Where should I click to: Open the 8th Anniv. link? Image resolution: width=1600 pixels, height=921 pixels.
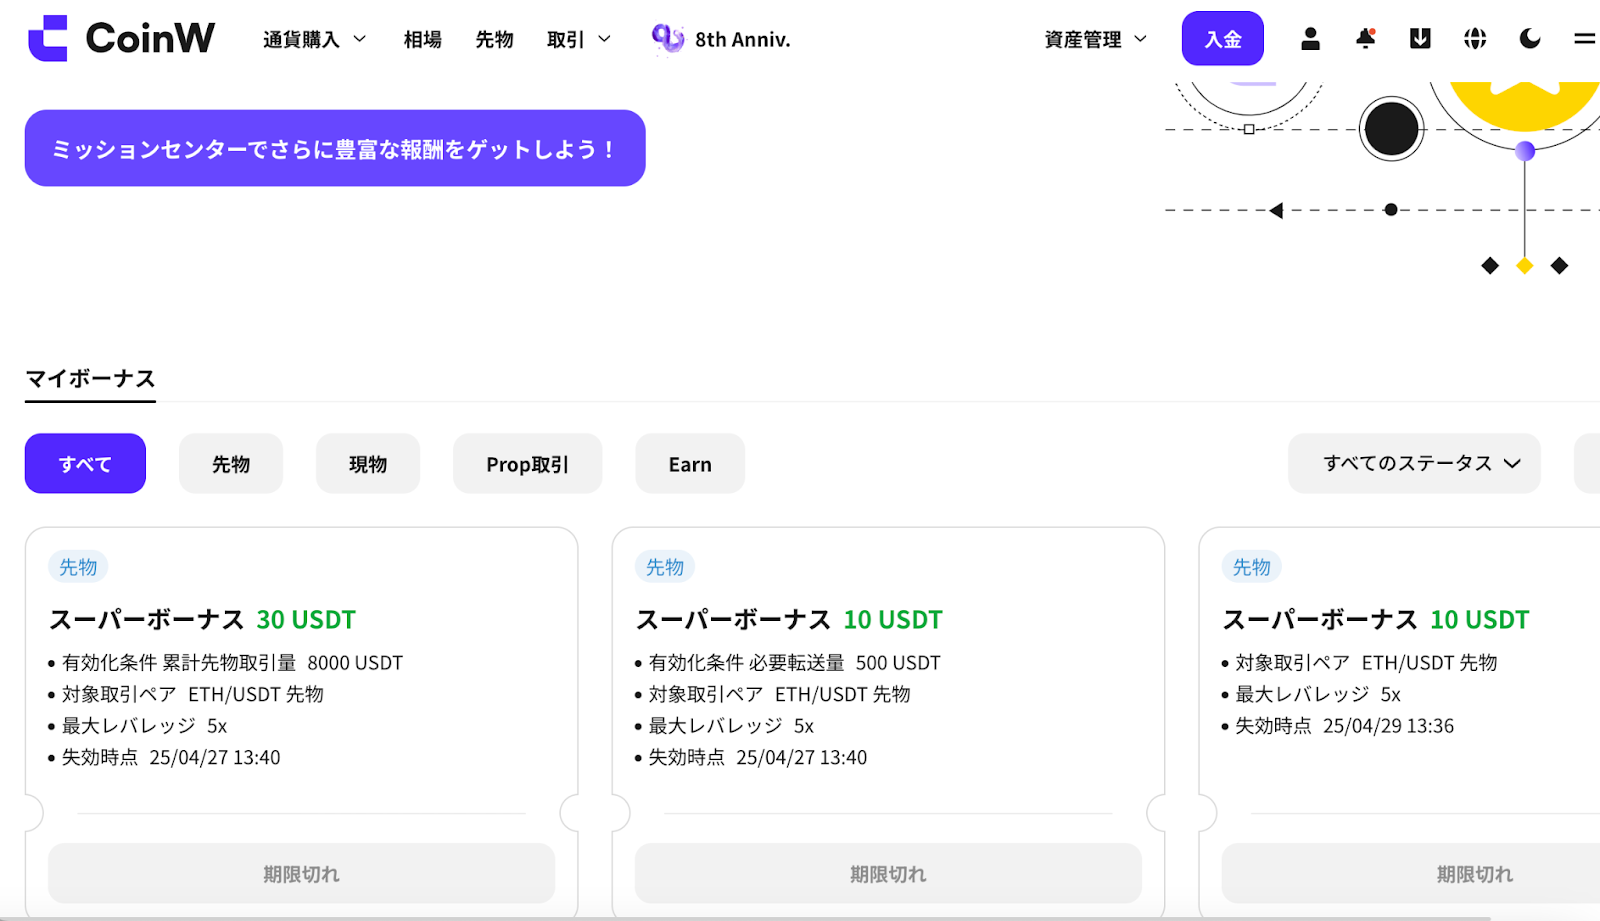743,40
